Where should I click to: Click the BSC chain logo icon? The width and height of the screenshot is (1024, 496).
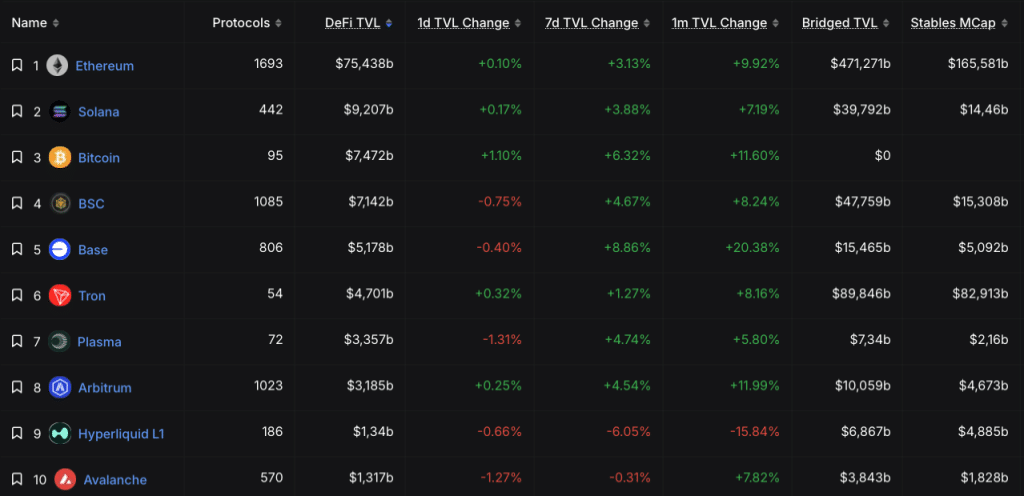pos(60,203)
